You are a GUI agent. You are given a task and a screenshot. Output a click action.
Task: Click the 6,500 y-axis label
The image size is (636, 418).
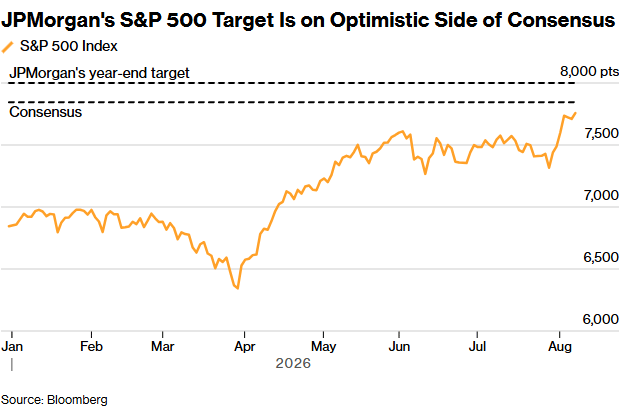point(601,257)
